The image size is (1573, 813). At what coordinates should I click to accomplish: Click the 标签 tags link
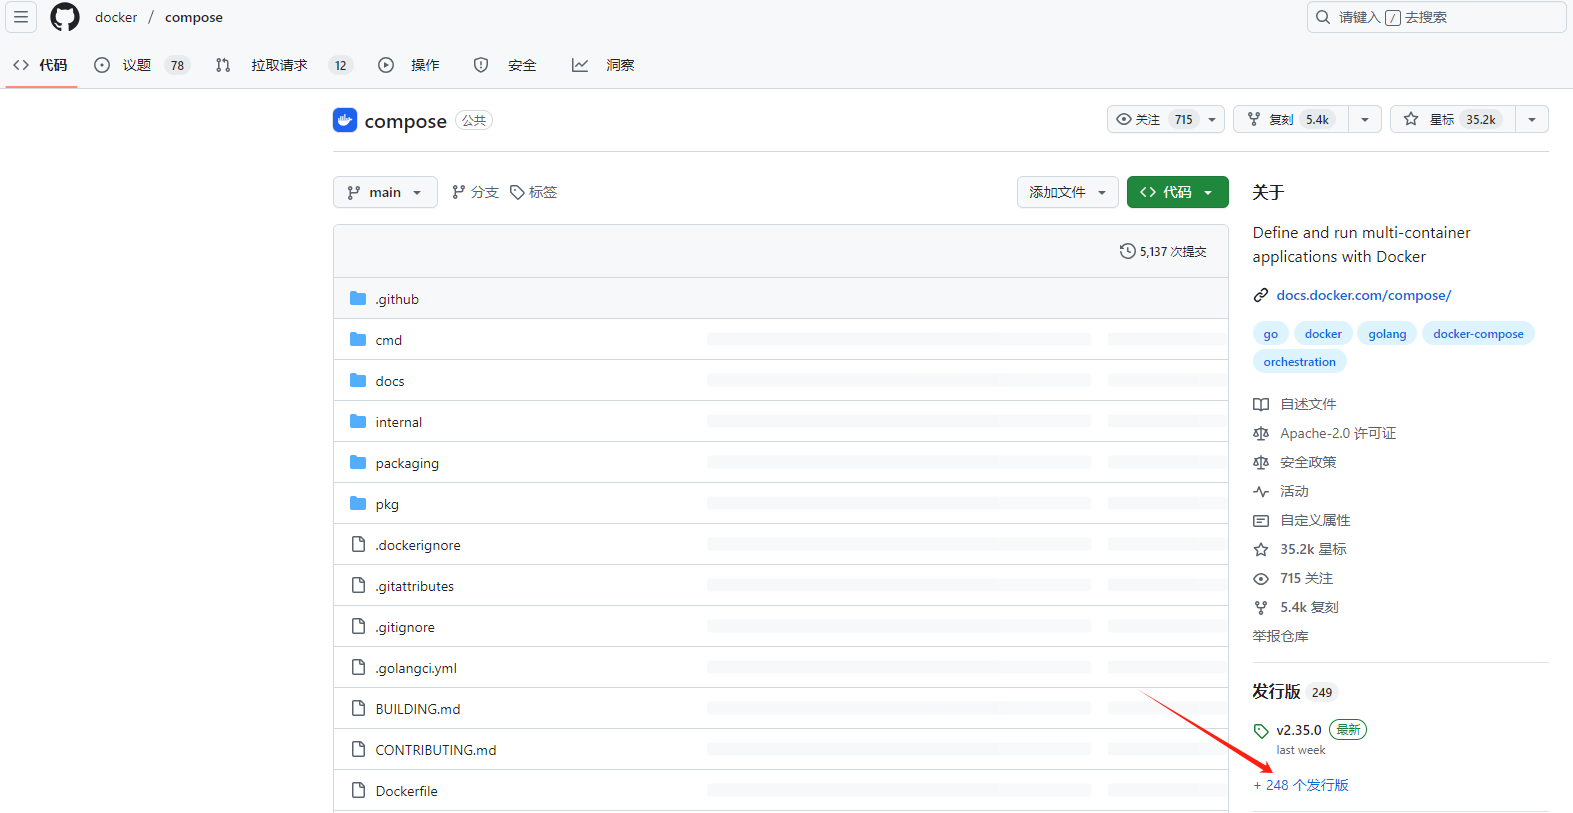pos(533,192)
